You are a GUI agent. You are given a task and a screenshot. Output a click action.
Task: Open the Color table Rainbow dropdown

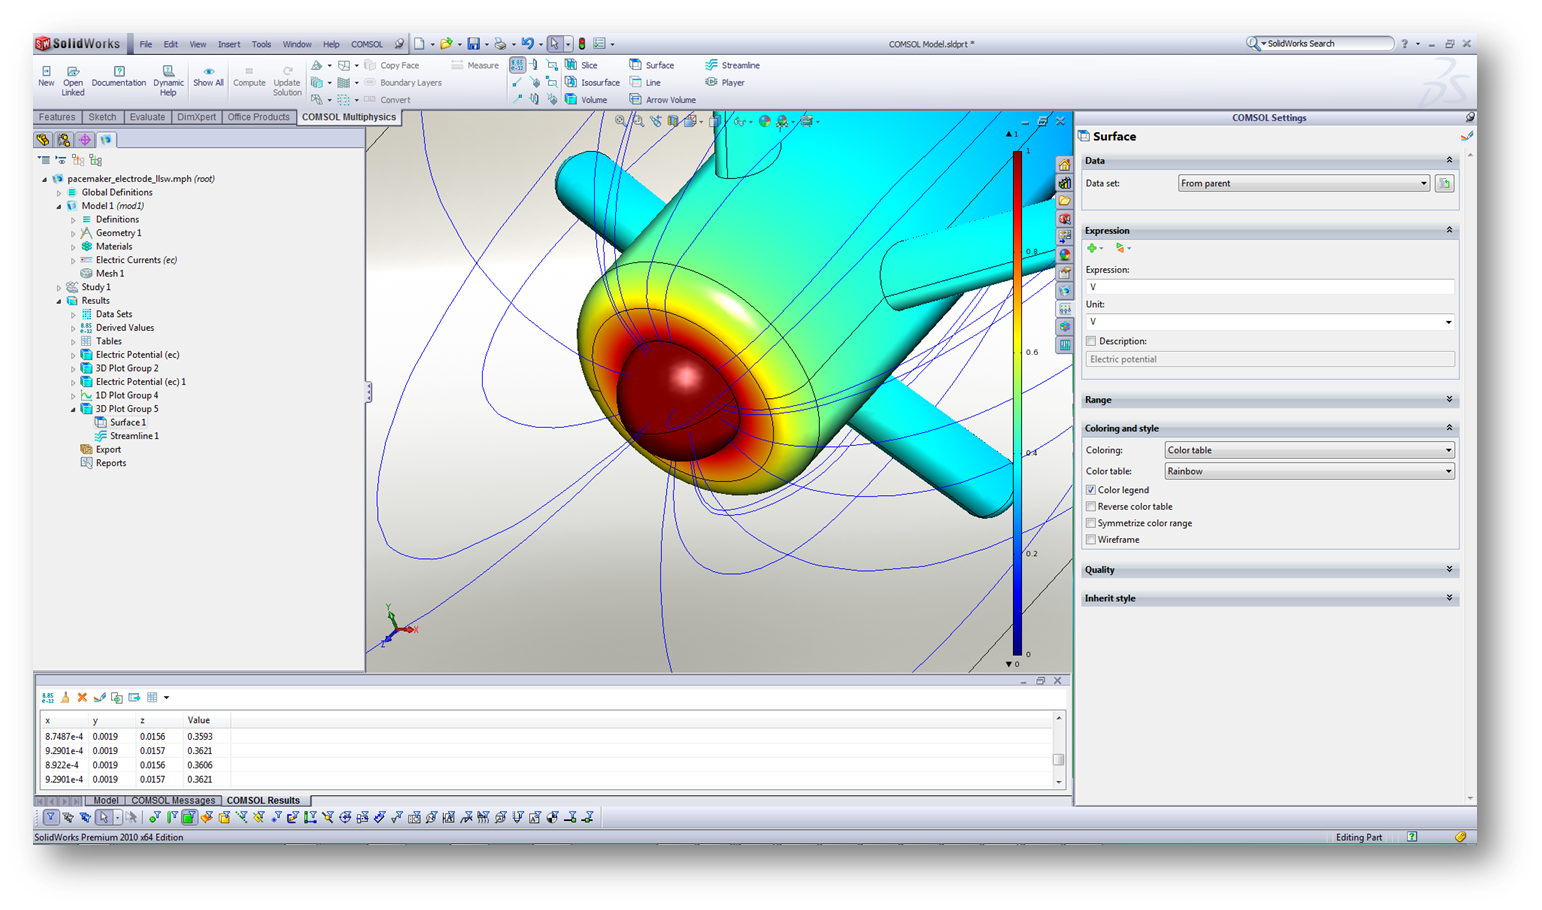click(1309, 471)
